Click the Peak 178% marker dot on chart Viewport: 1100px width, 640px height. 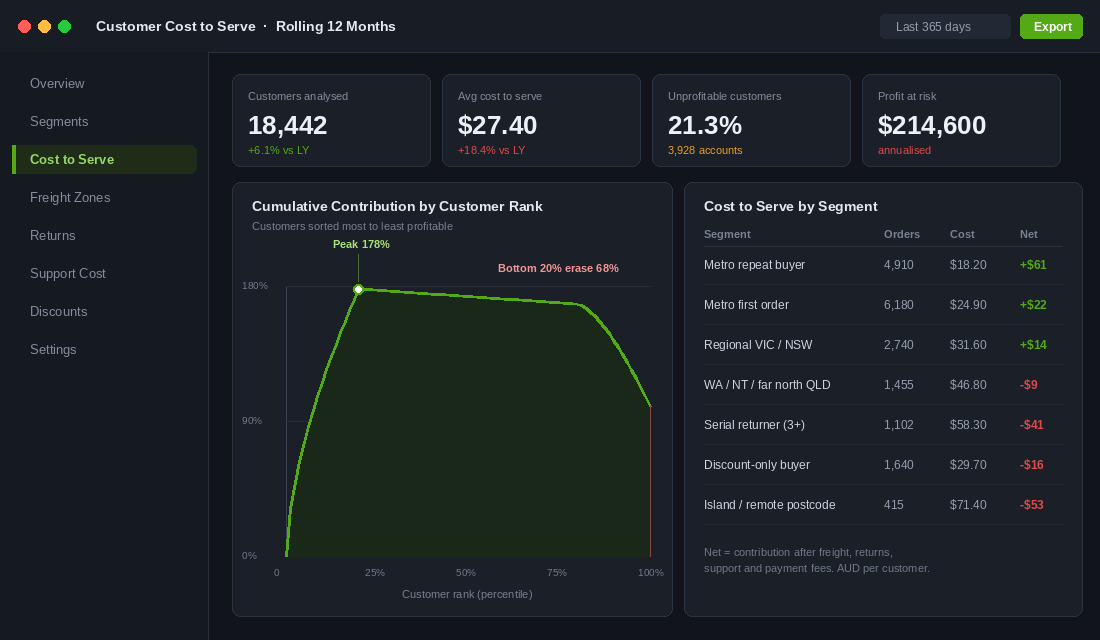tap(358, 289)
